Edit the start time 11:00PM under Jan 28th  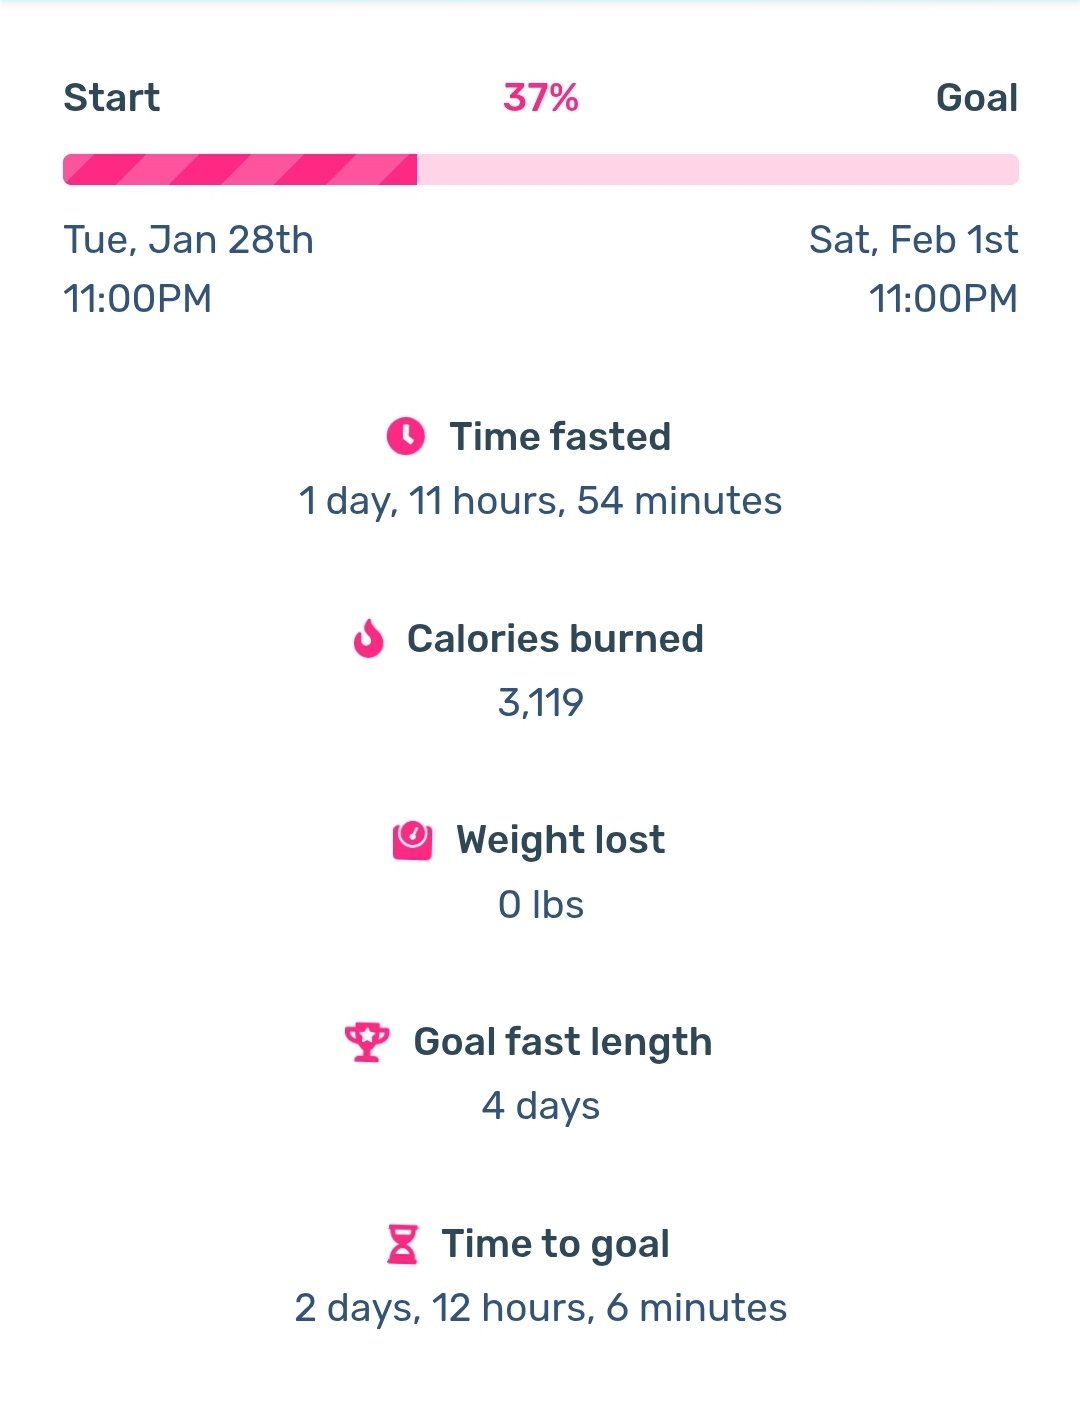tap(138, 299)
